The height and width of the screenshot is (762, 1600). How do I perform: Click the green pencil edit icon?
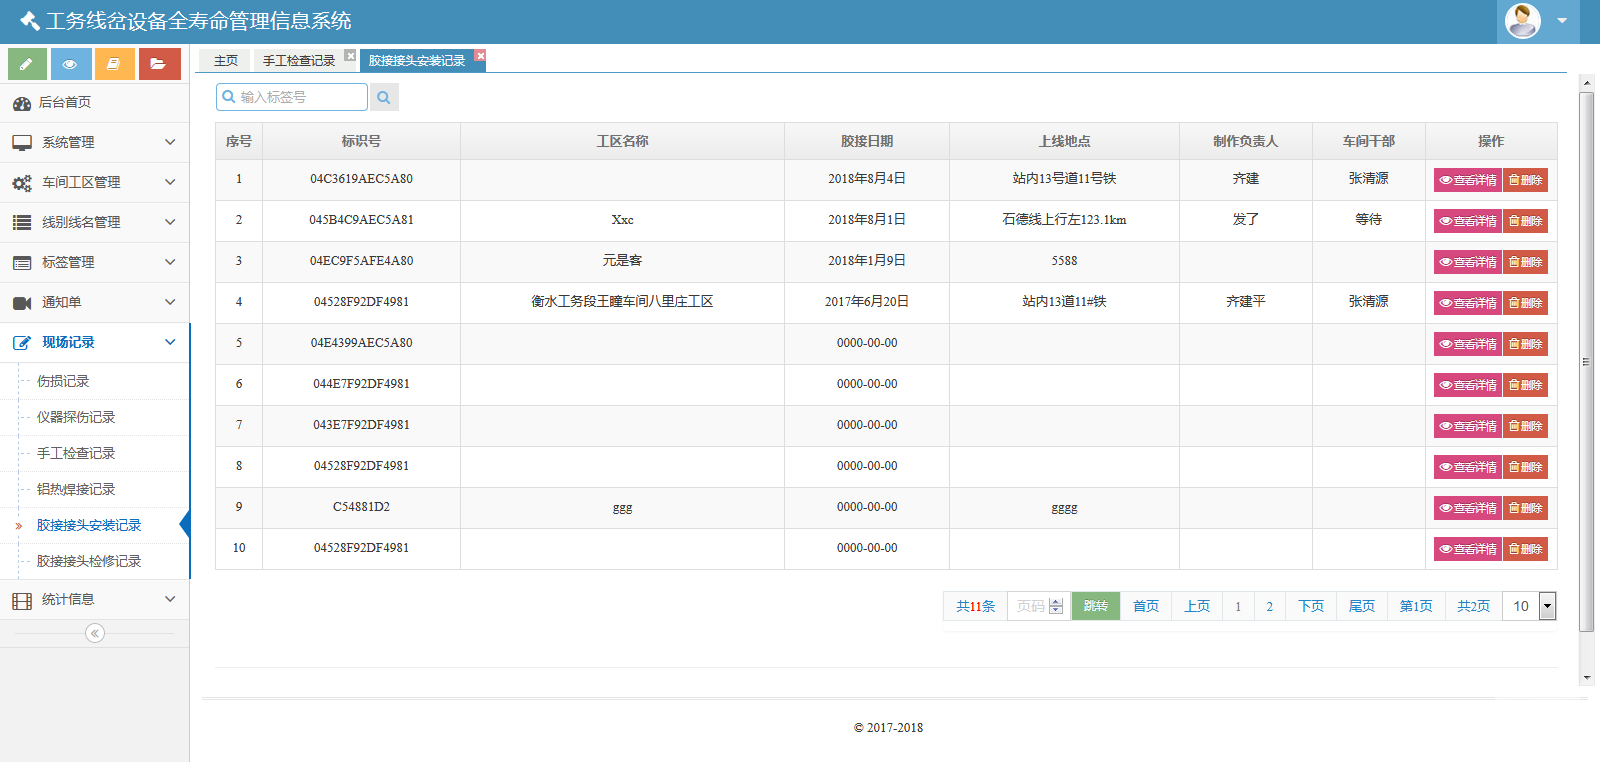(x=27, y=64)
